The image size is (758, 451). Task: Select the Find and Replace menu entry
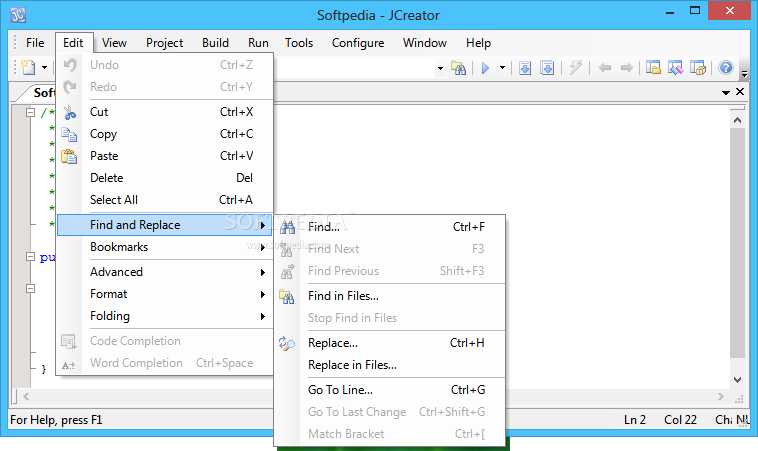[x=165, y=225]
